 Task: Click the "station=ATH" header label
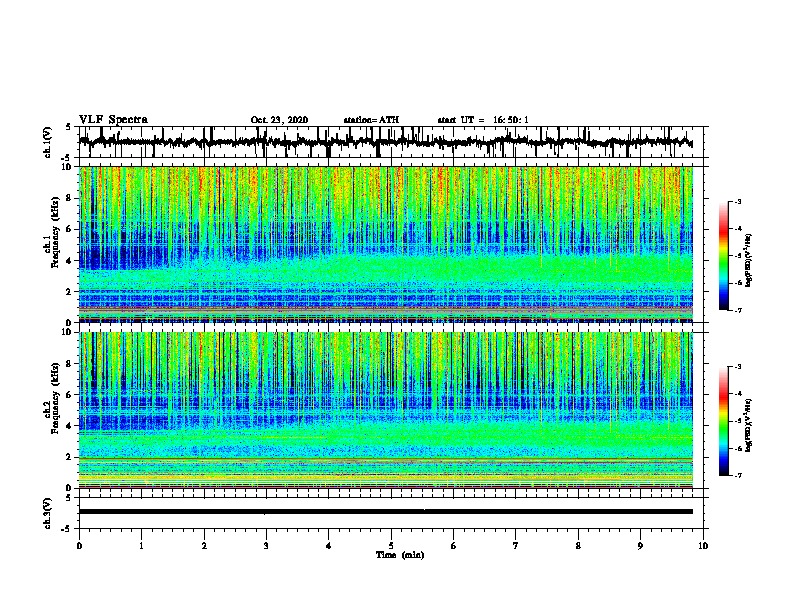tap(371, 120)
